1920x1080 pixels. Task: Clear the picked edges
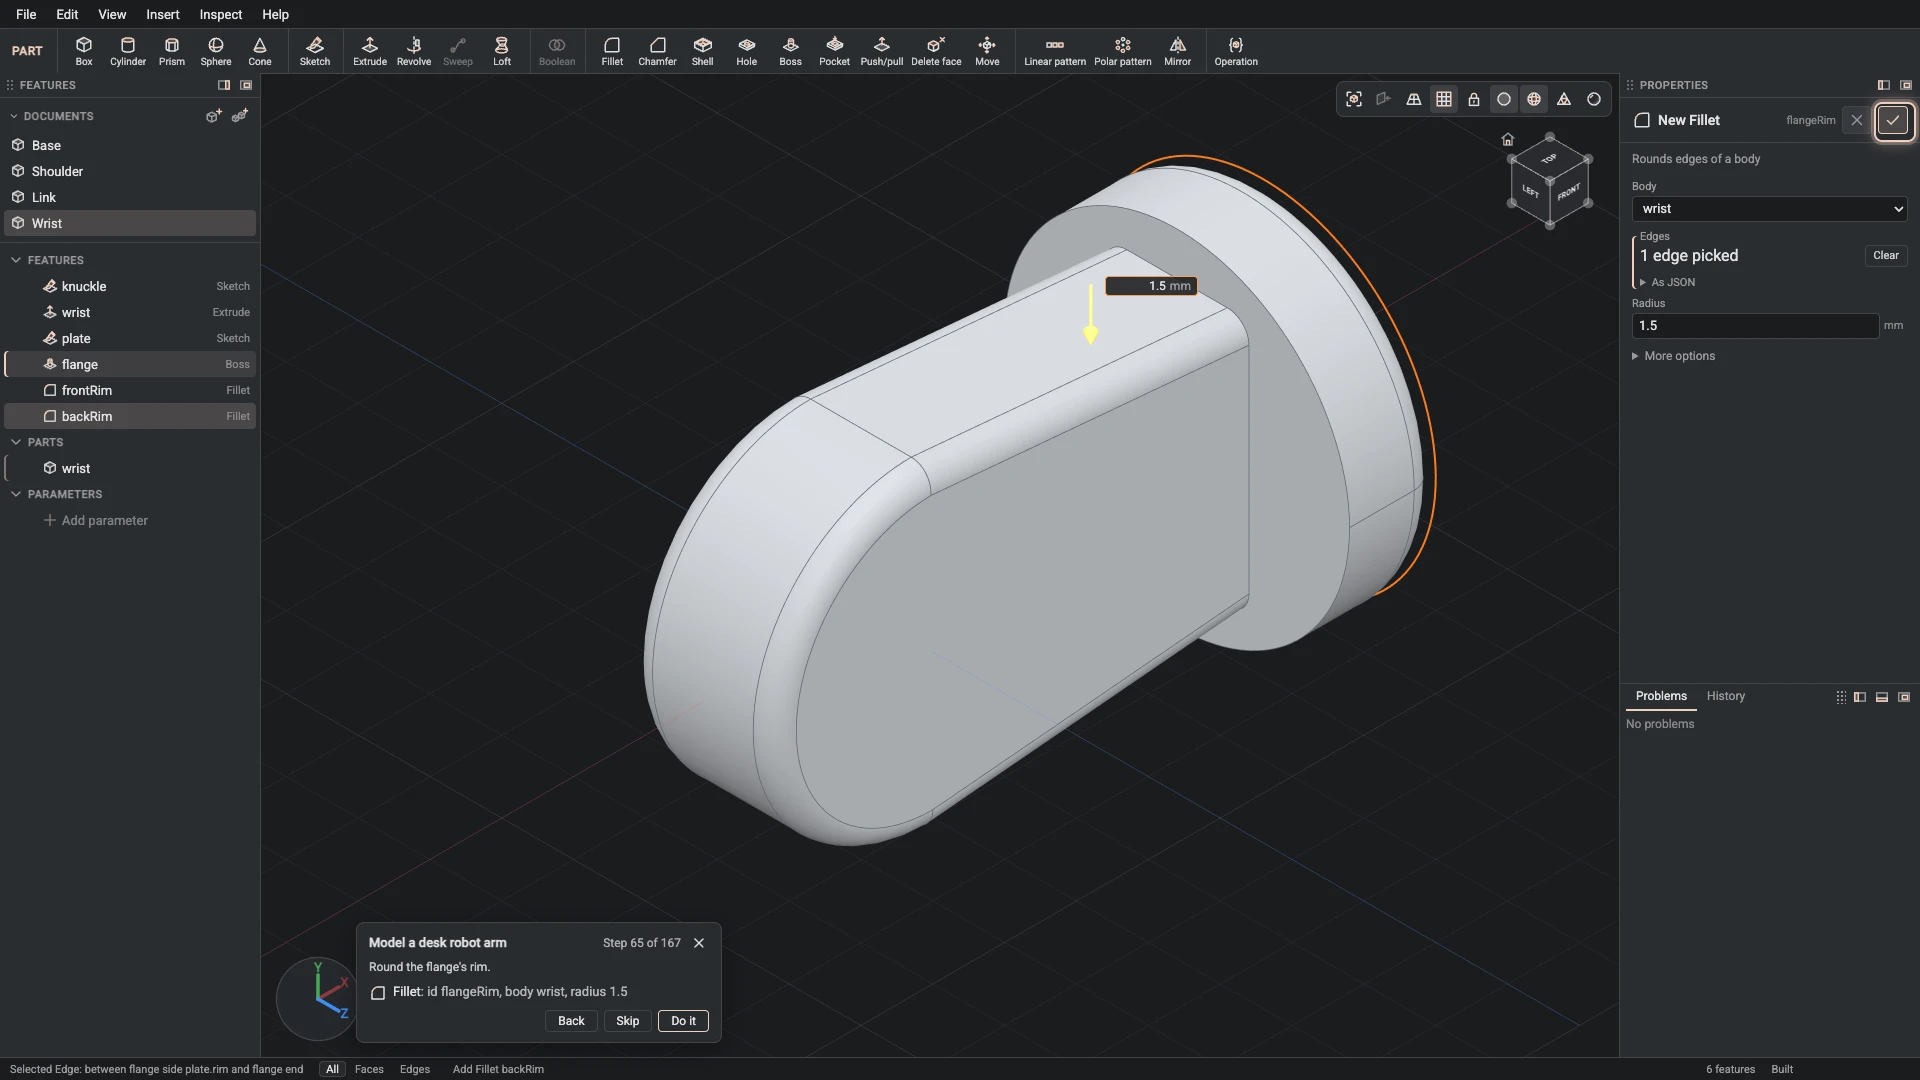coord(1886,256)
